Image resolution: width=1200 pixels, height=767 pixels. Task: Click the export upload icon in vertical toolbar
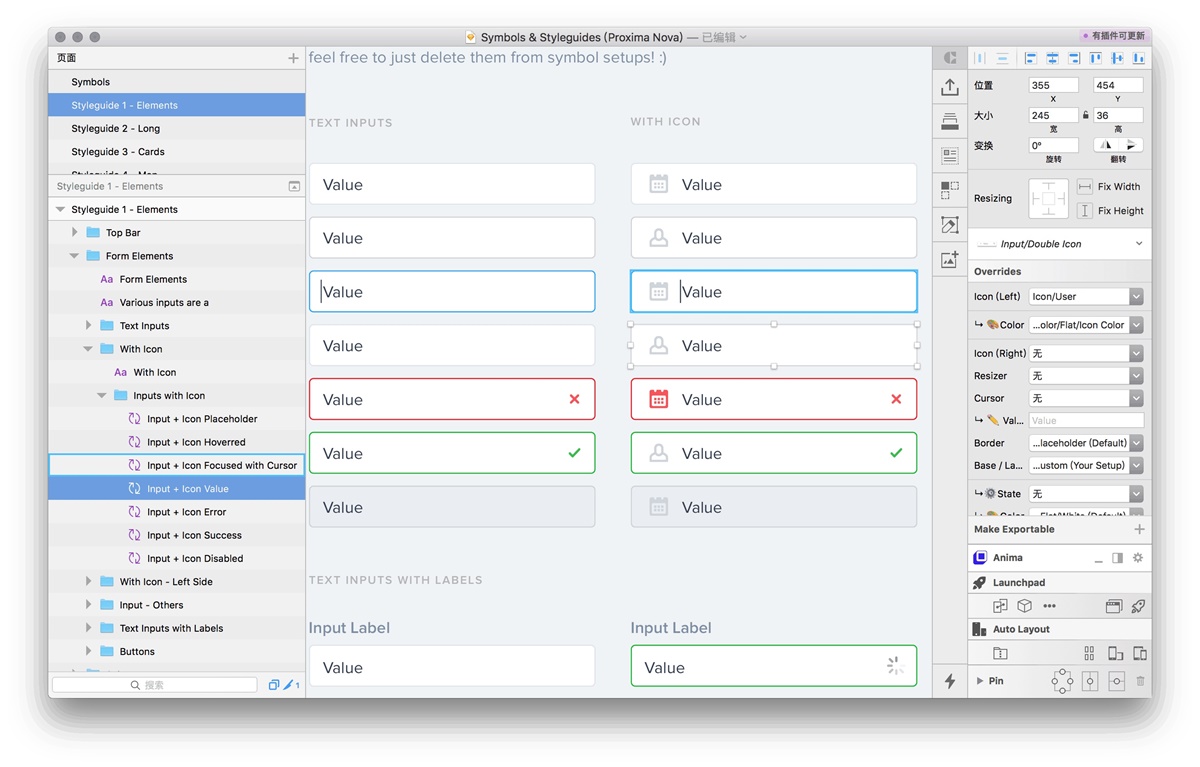tap(949, 87)
